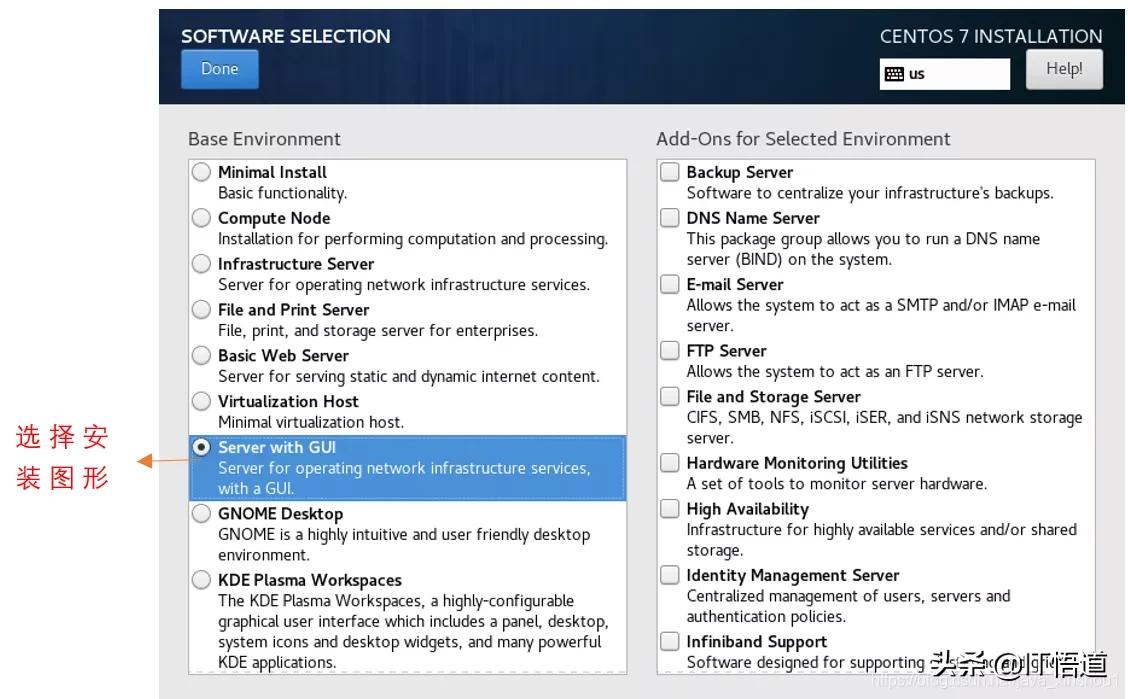Click Done to confirm software selection
Screen dimensions: 1128x699
point(219,69)
